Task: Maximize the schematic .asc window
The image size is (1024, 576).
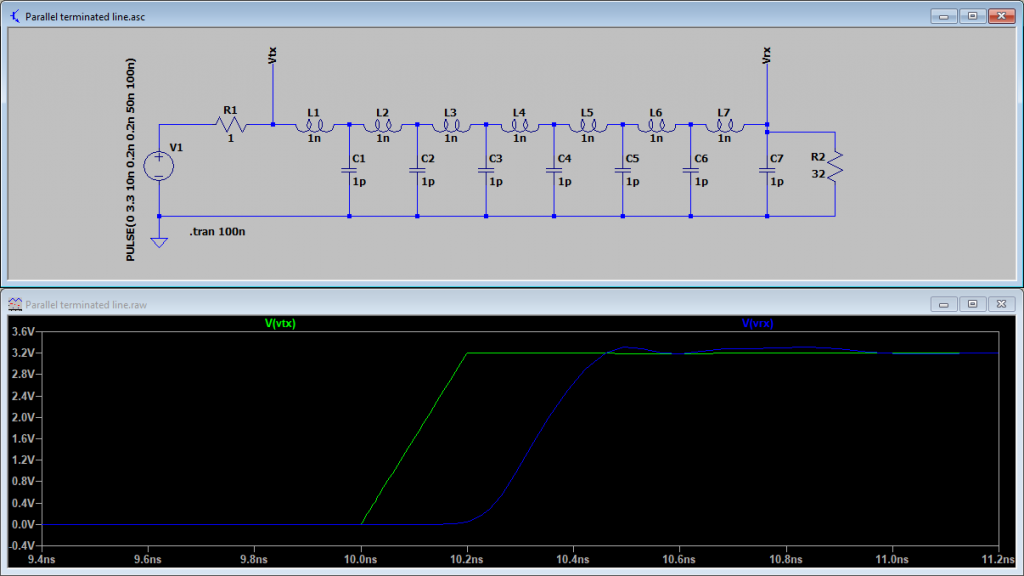Action: coord(971,16)
